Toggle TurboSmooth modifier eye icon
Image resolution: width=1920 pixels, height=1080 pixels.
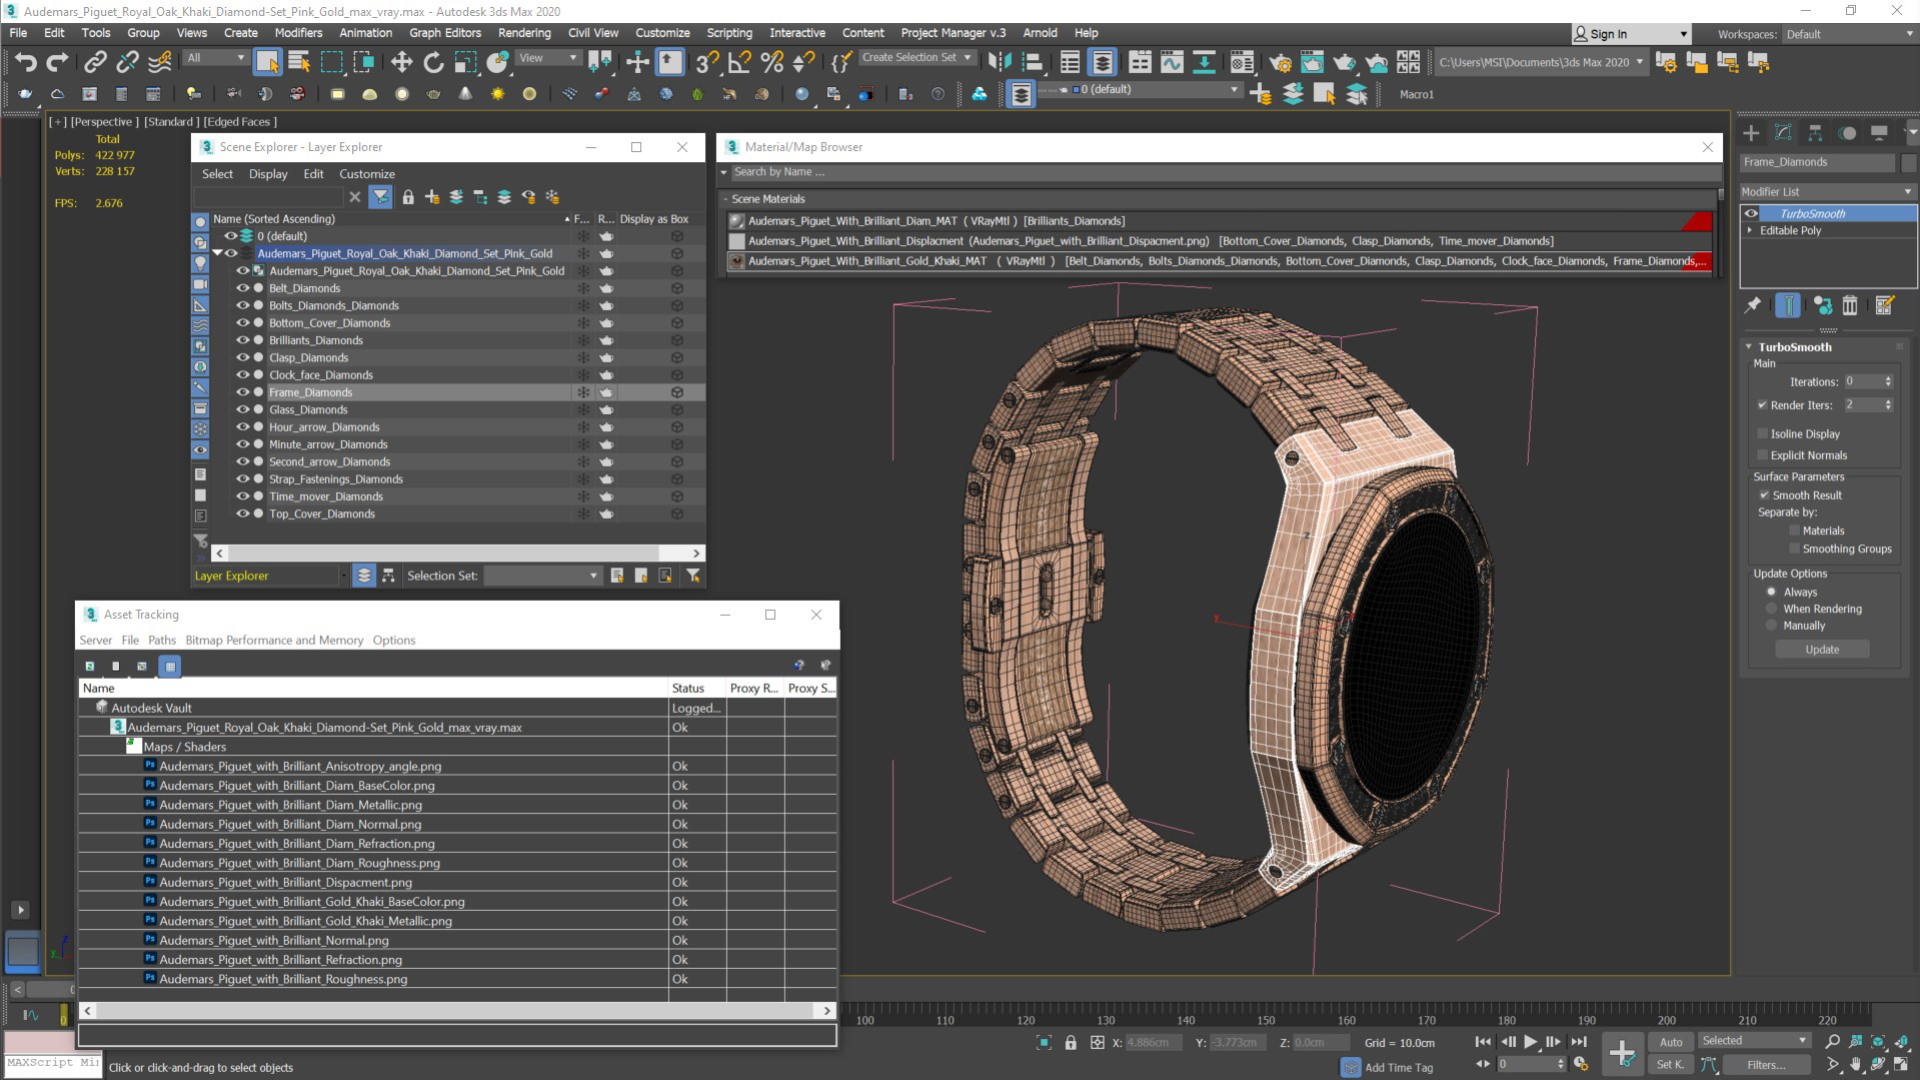coord(1751,213)
